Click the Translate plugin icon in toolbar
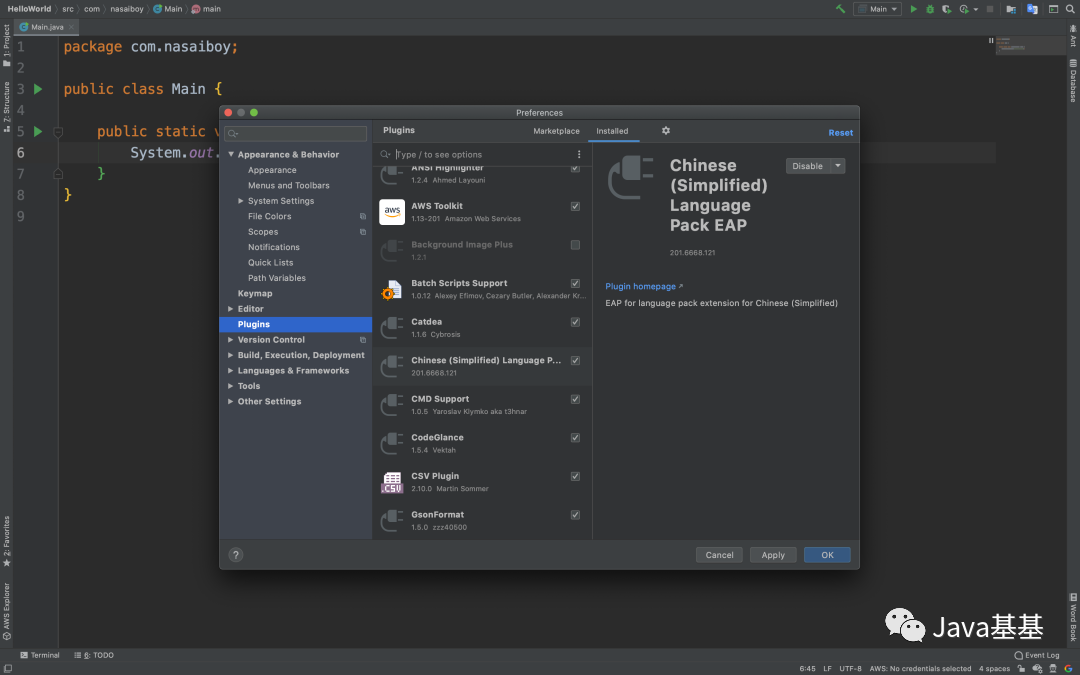 (x=1032, y=9)
